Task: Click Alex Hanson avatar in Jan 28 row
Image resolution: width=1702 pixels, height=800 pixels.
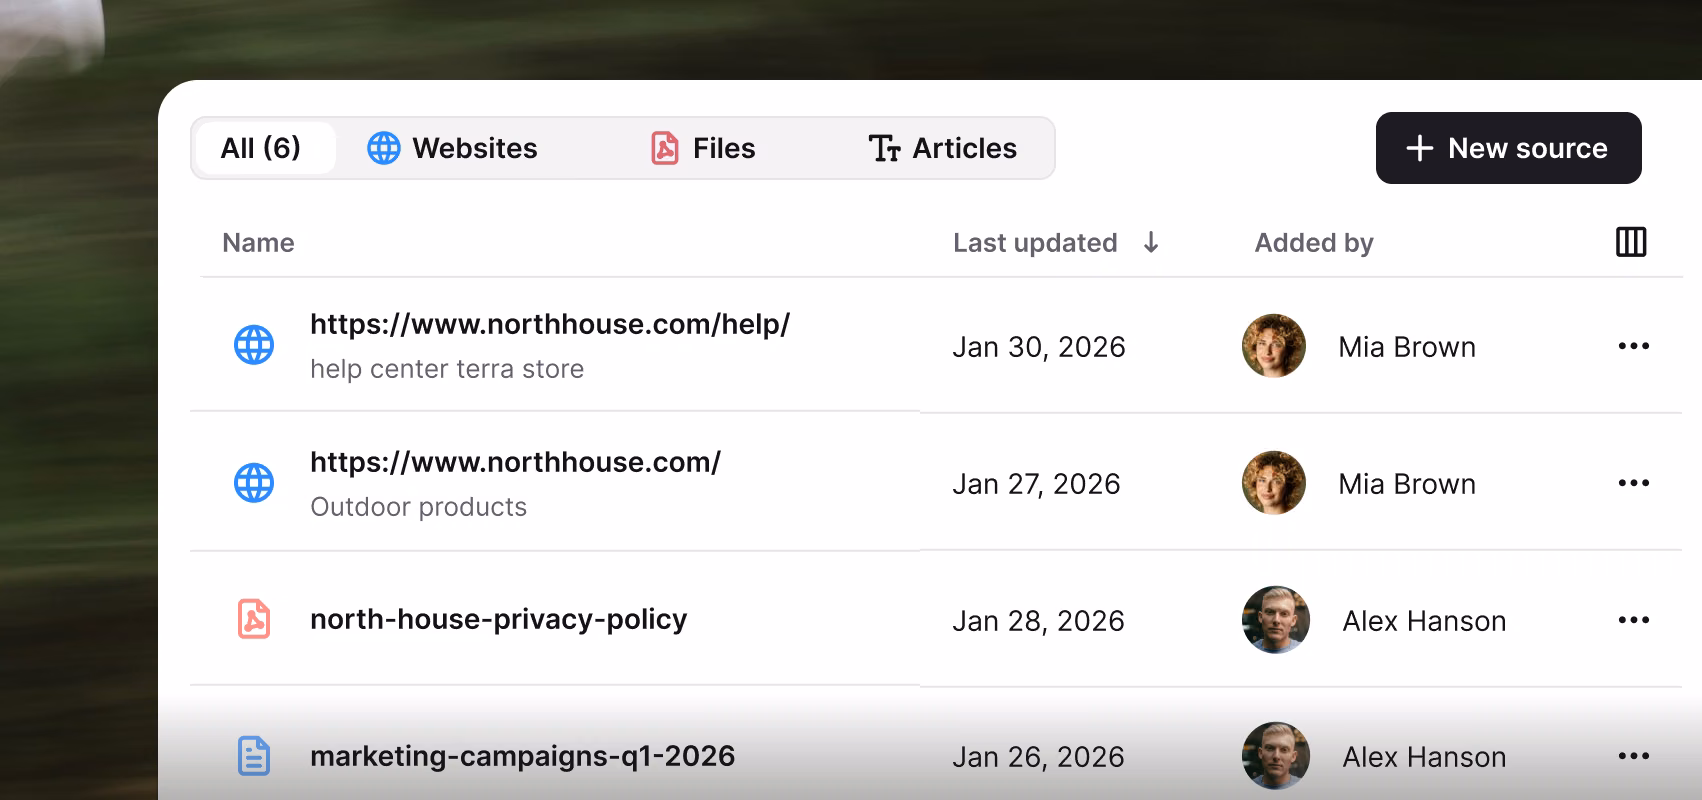Action: tap(1276, 620)
